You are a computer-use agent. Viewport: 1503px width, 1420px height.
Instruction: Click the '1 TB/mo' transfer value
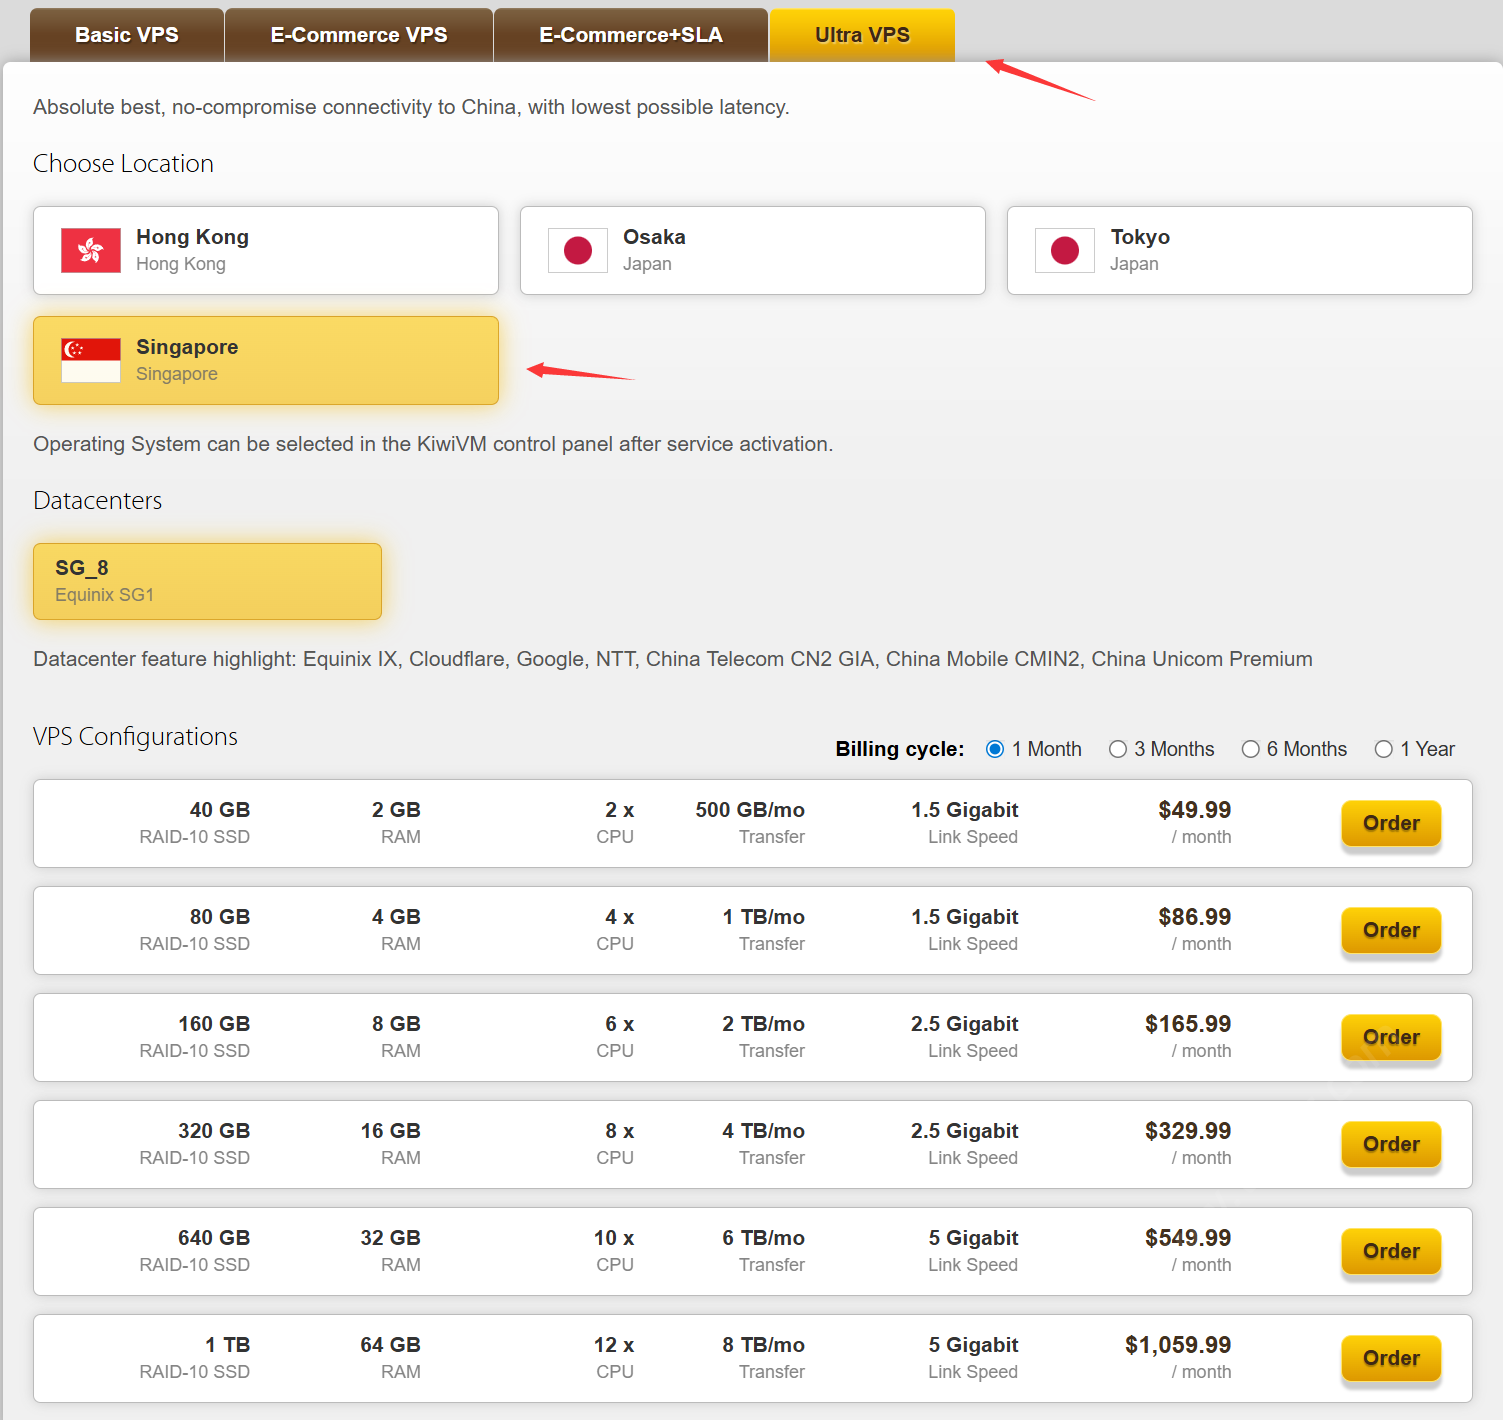point(764,917)
